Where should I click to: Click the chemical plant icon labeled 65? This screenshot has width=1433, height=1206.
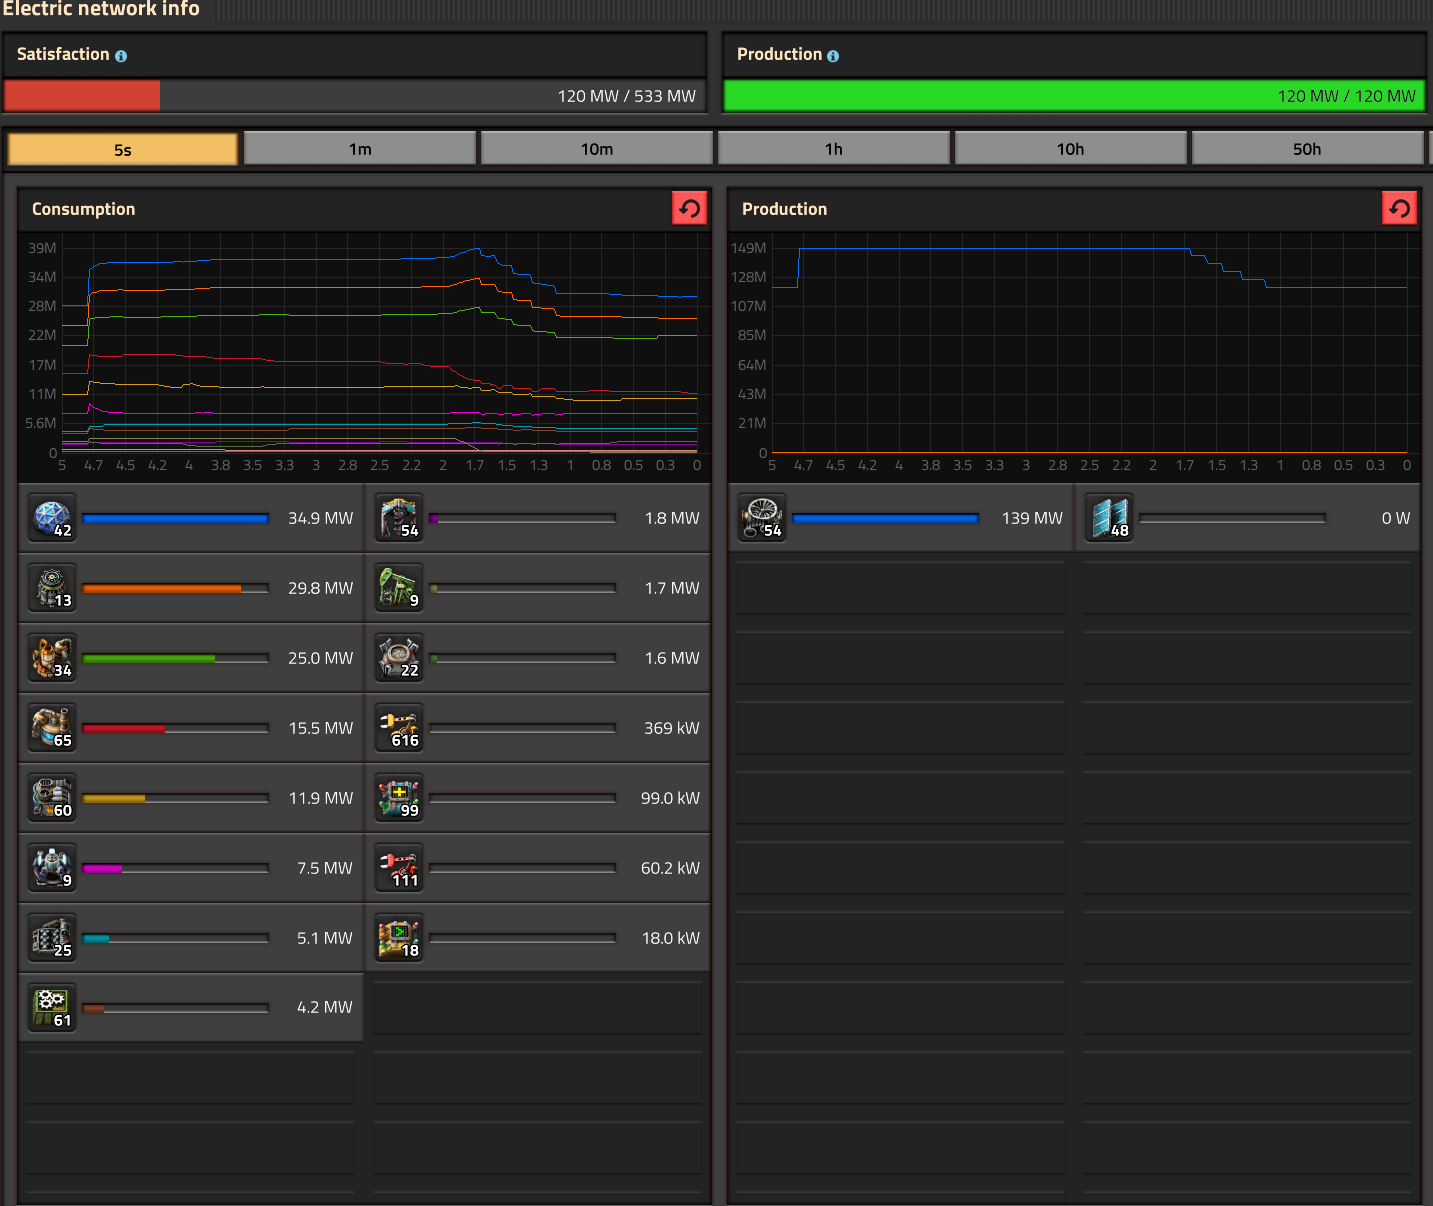(52, 728)
